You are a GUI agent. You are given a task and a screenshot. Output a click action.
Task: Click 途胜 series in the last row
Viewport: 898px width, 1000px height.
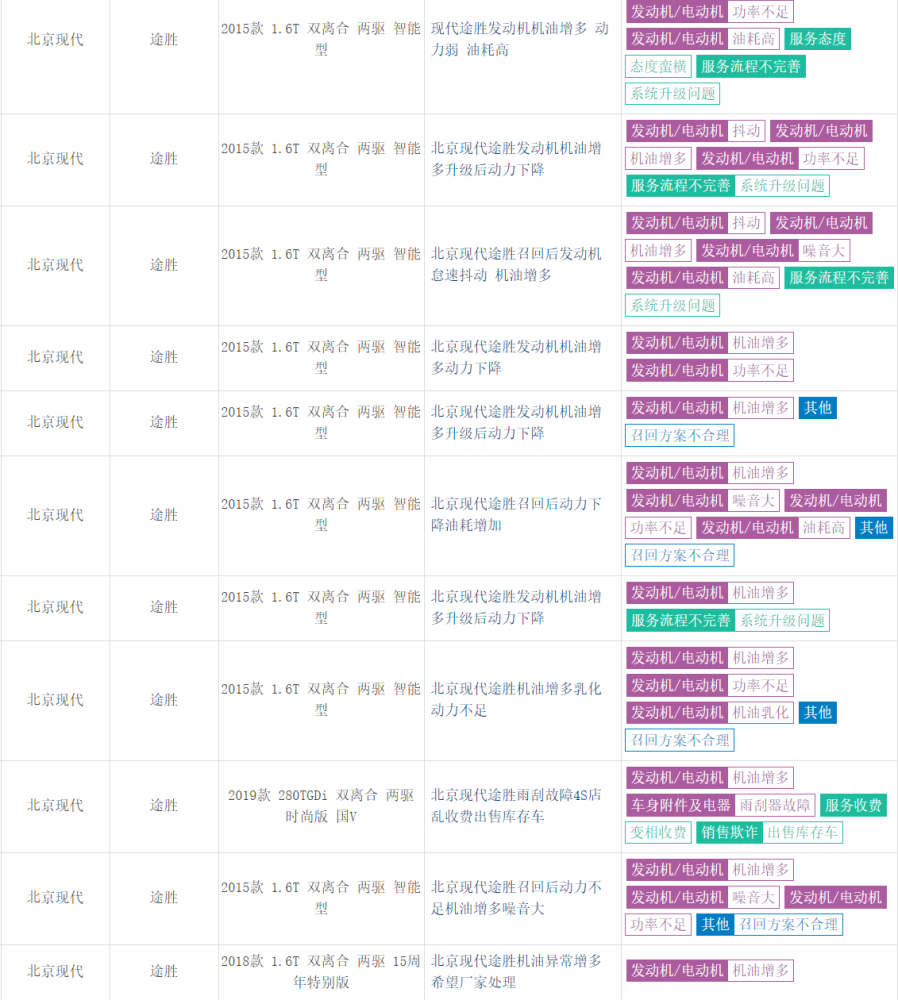tap(164, 971)
